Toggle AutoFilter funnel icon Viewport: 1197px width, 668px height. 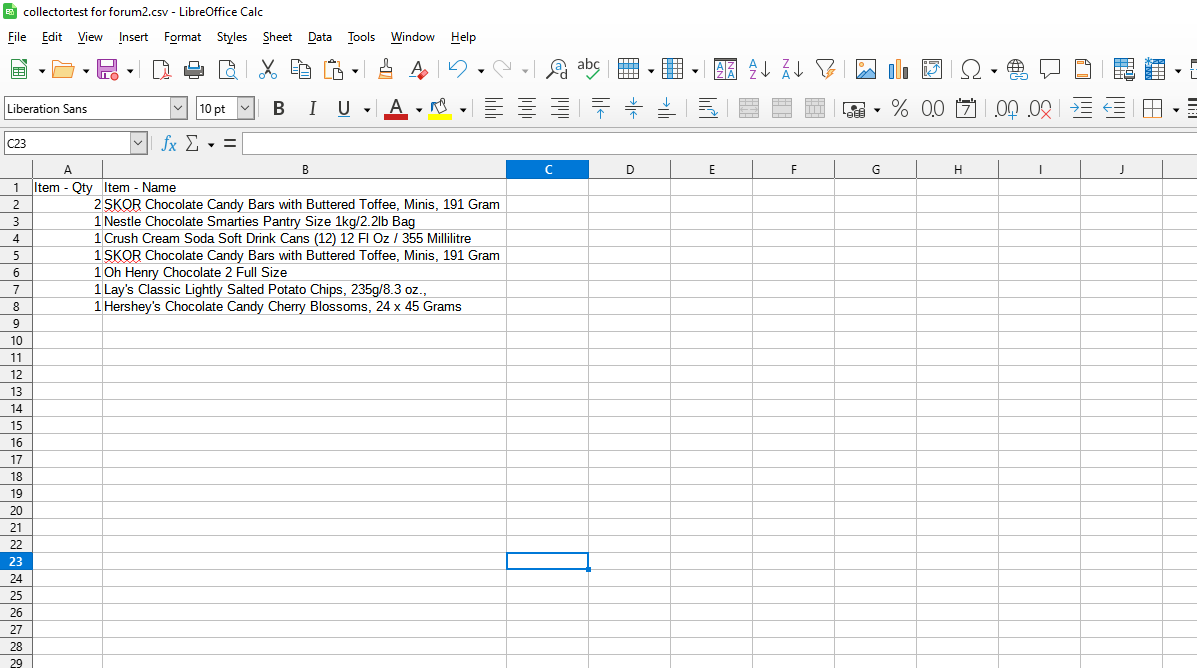pos(825,69)
